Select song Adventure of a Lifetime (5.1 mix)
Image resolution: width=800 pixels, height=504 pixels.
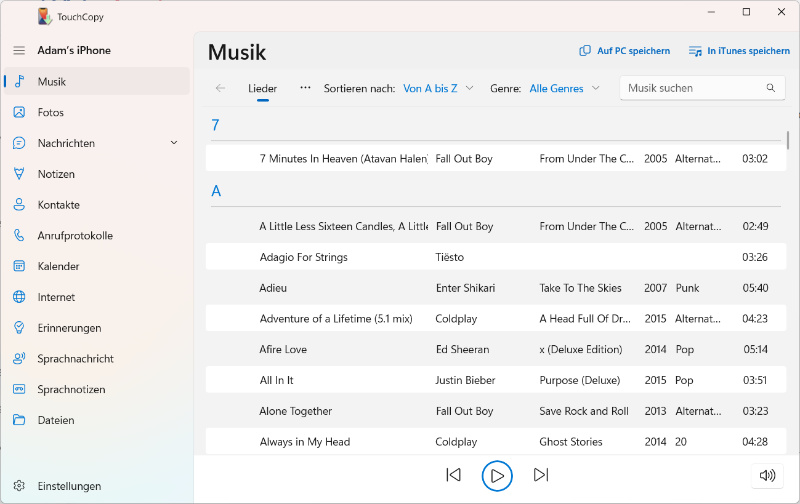pyautogui.click(x=496, y=319)
